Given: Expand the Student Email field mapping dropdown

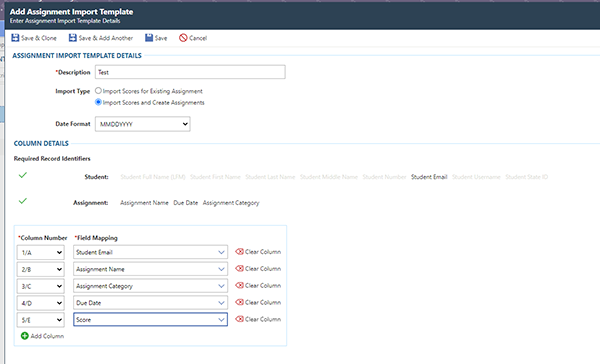Looking at the screenshot, I should [221, 252].
